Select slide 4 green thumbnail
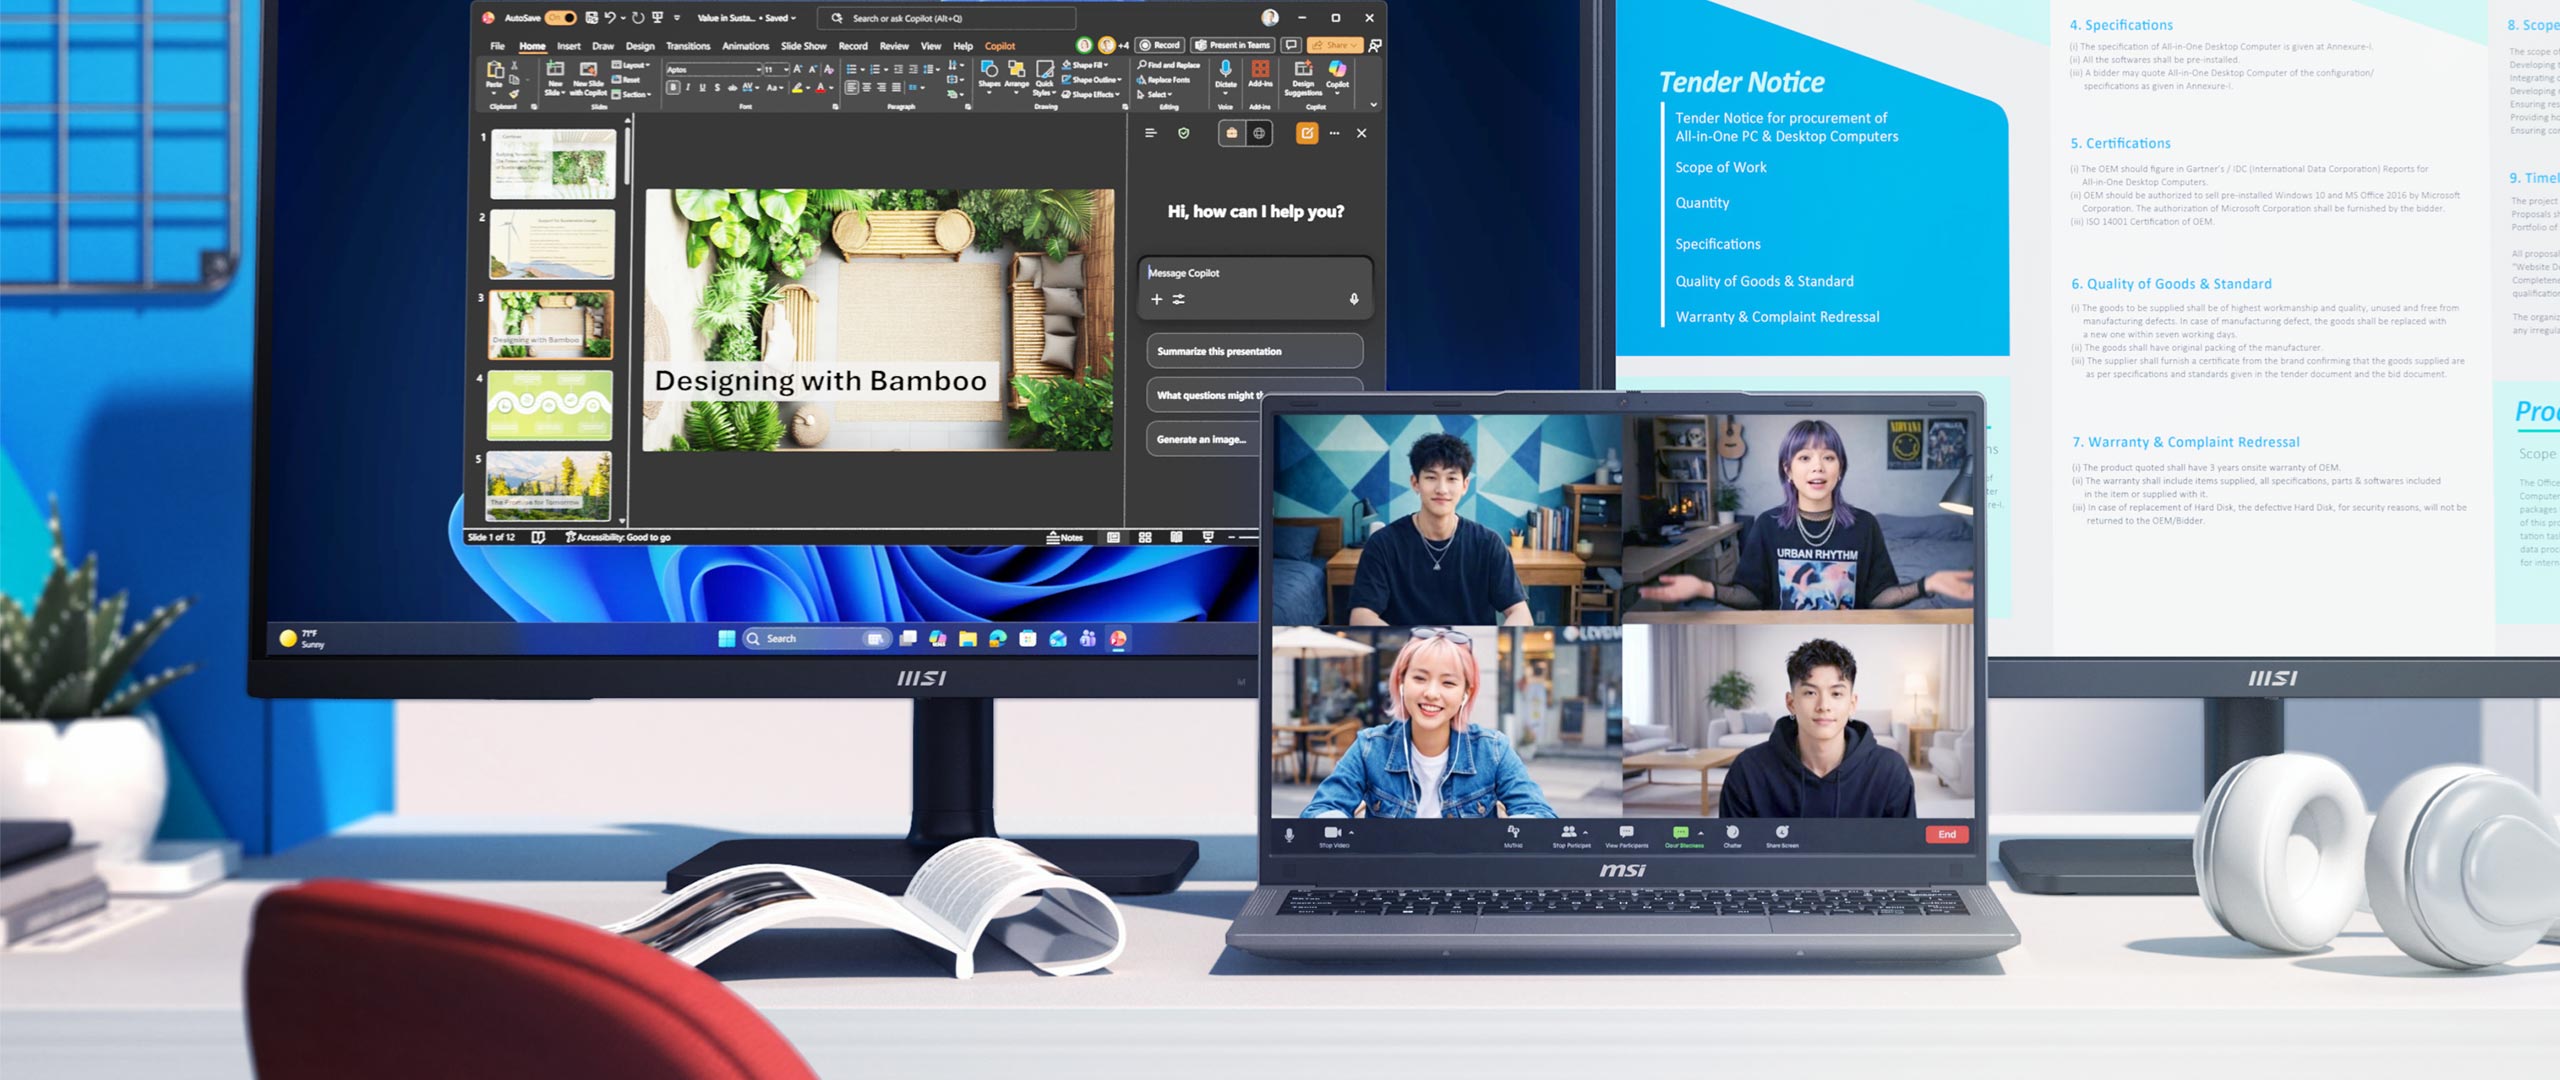The height and width of the screenshot is (1080, 2560). coord(550,406)
